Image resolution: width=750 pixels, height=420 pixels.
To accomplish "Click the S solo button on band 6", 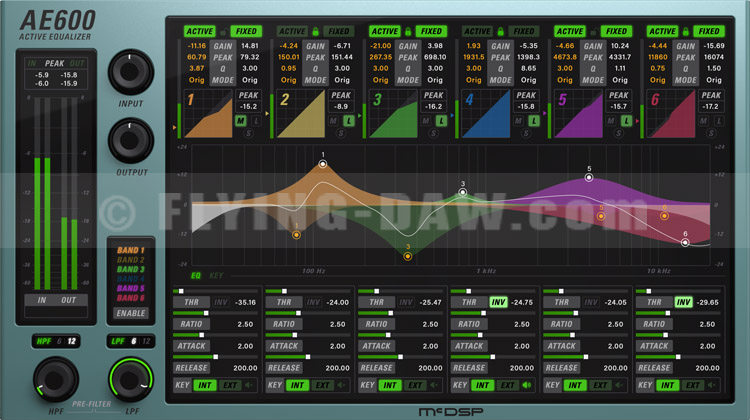I will (711, 133).
